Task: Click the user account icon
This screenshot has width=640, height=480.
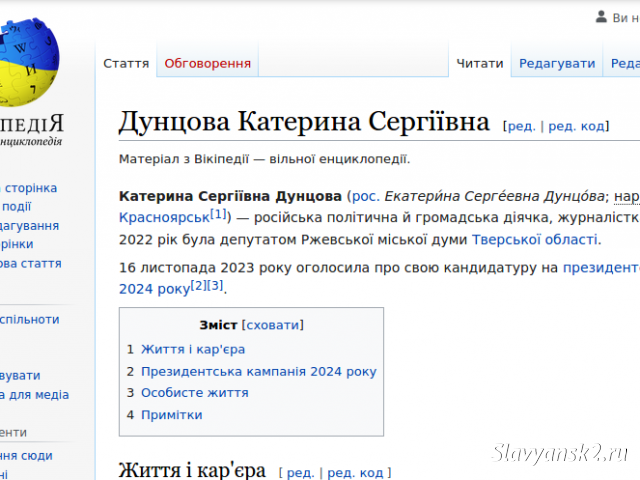Action: tap(601, 17)
